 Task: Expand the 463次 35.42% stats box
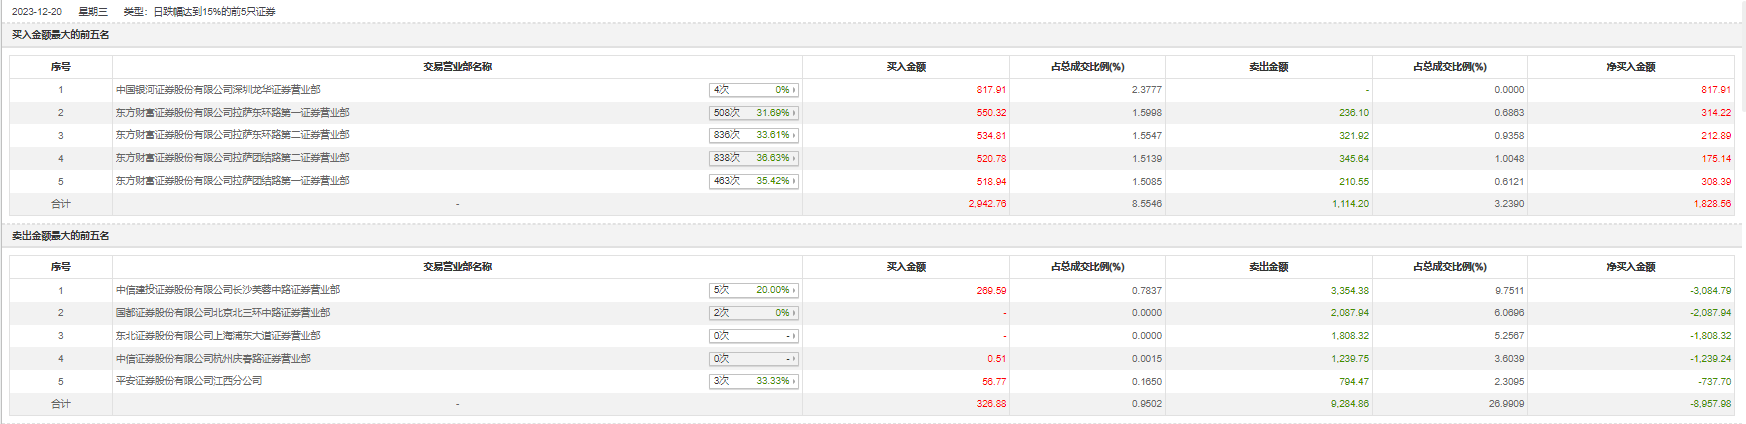(x=754, y=181)
